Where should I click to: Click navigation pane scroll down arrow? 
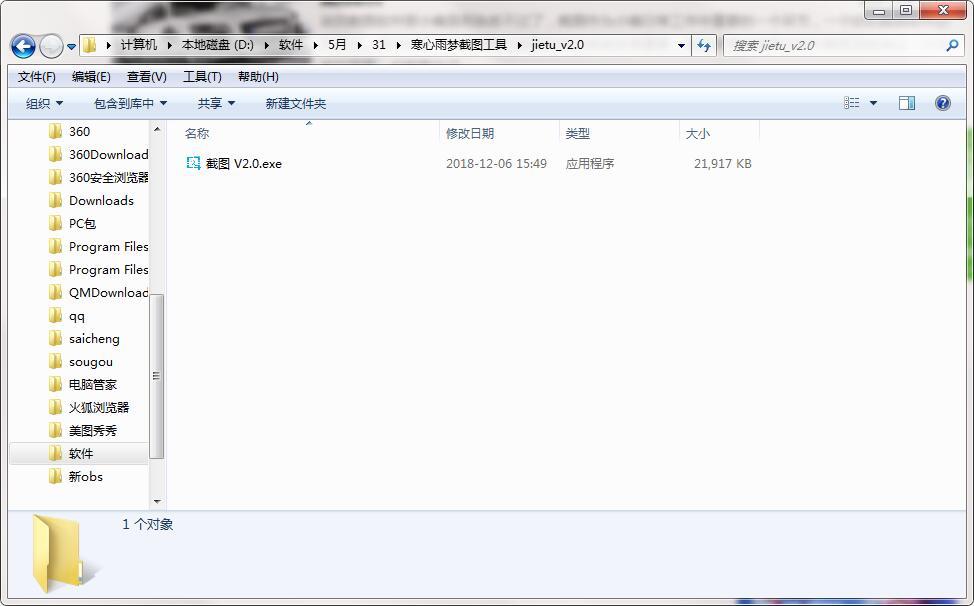[x=157, y=501]
